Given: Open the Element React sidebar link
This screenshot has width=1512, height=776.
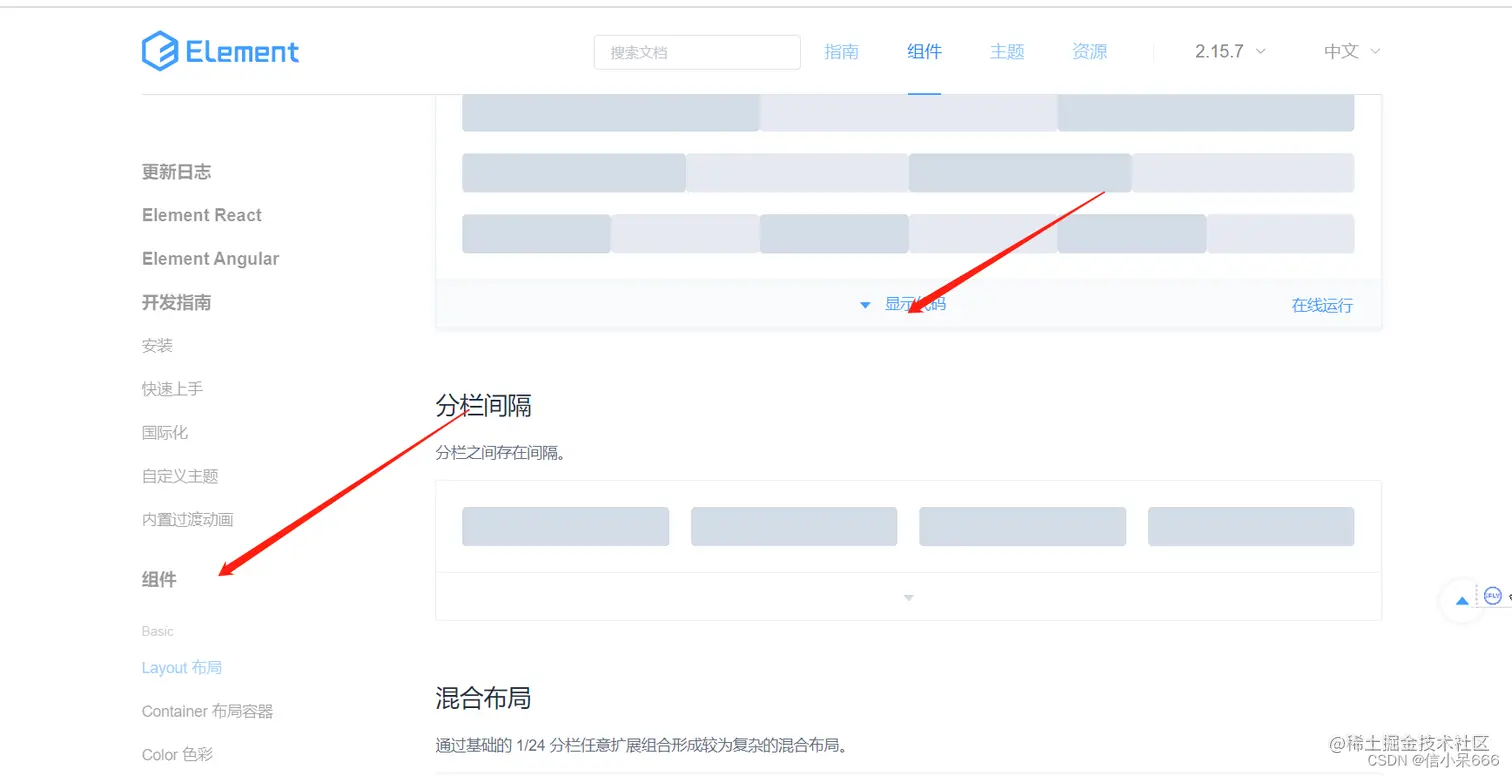Looking at the screenshot, I should pos(201,214).
